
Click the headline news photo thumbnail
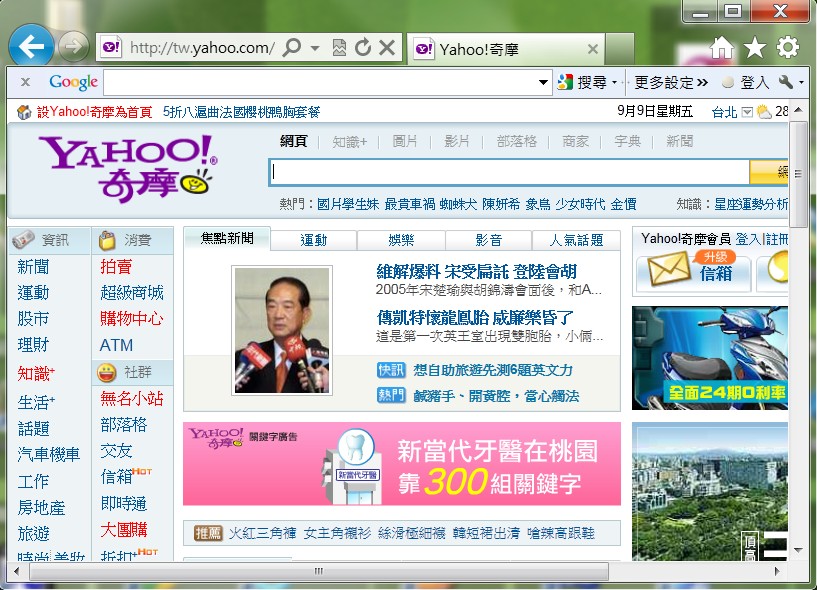[x=282, y=330]
